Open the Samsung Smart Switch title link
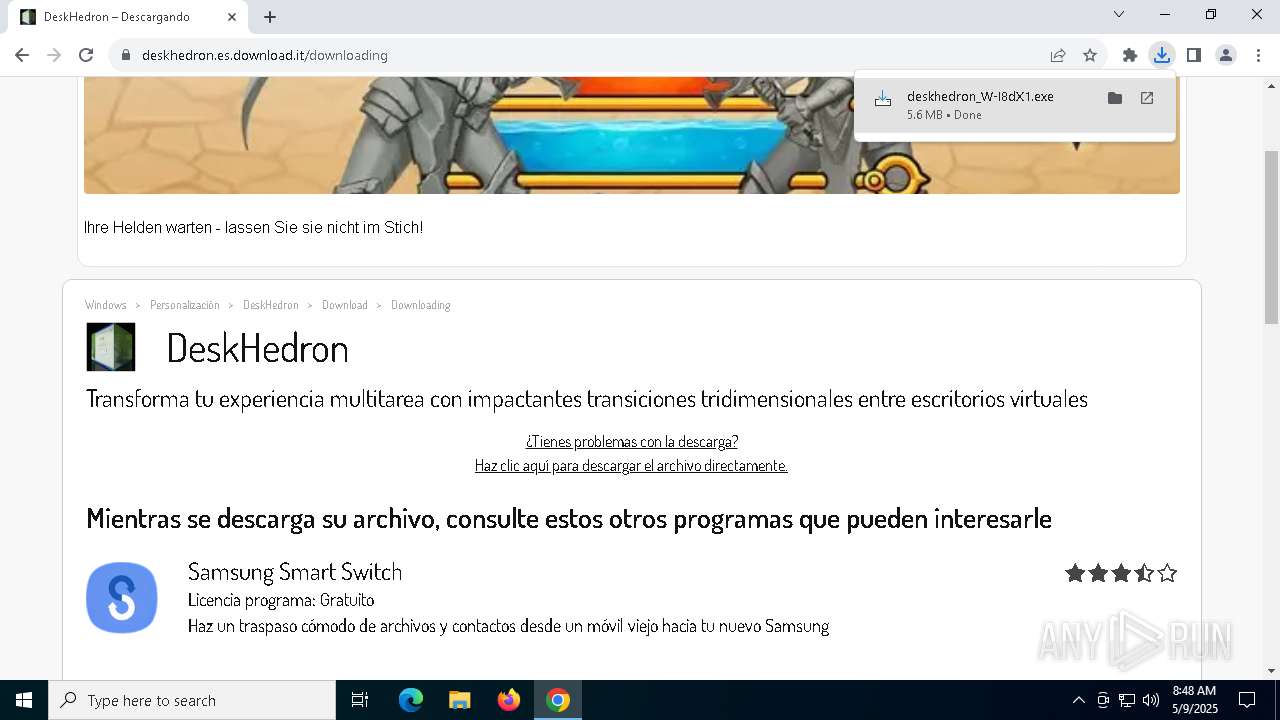1280x720 pixels. [295, 572]
